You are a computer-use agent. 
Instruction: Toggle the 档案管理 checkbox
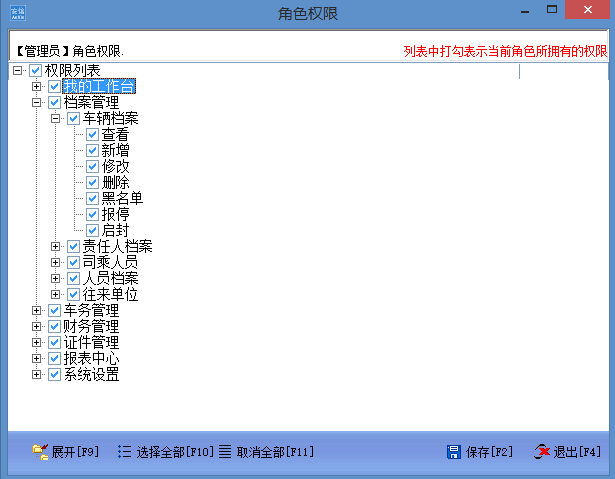(x=55, y=102)
